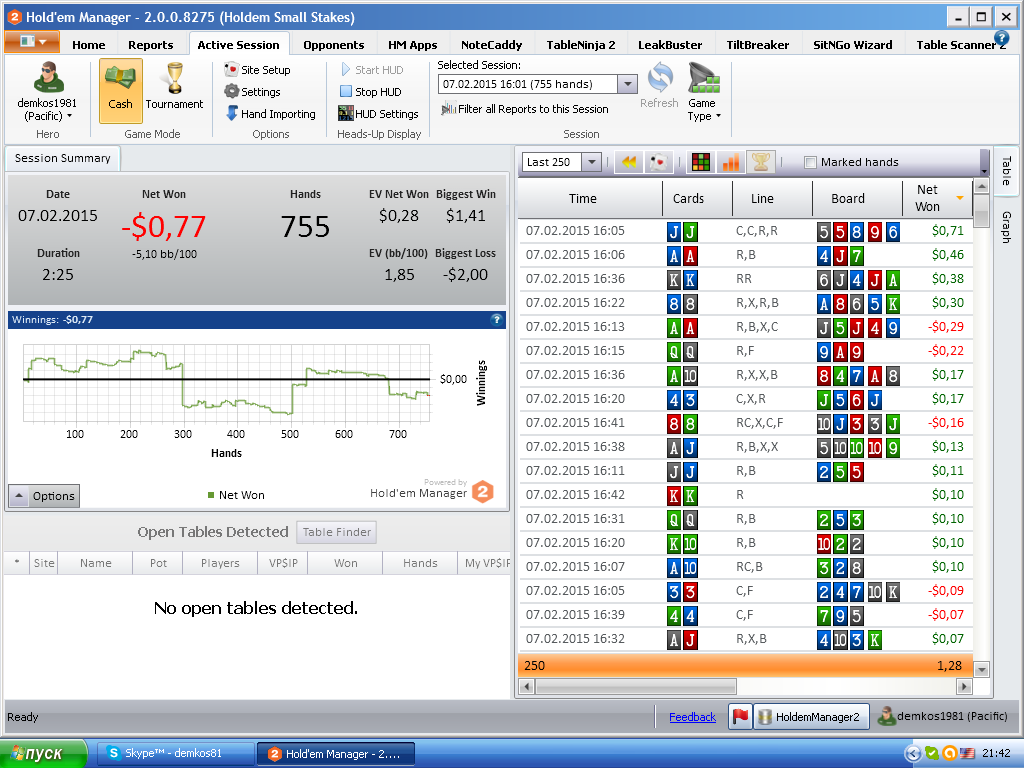Open the LeakBuster tab
The height and width of the screenshot is (768, 1024).
pos(670,45)
